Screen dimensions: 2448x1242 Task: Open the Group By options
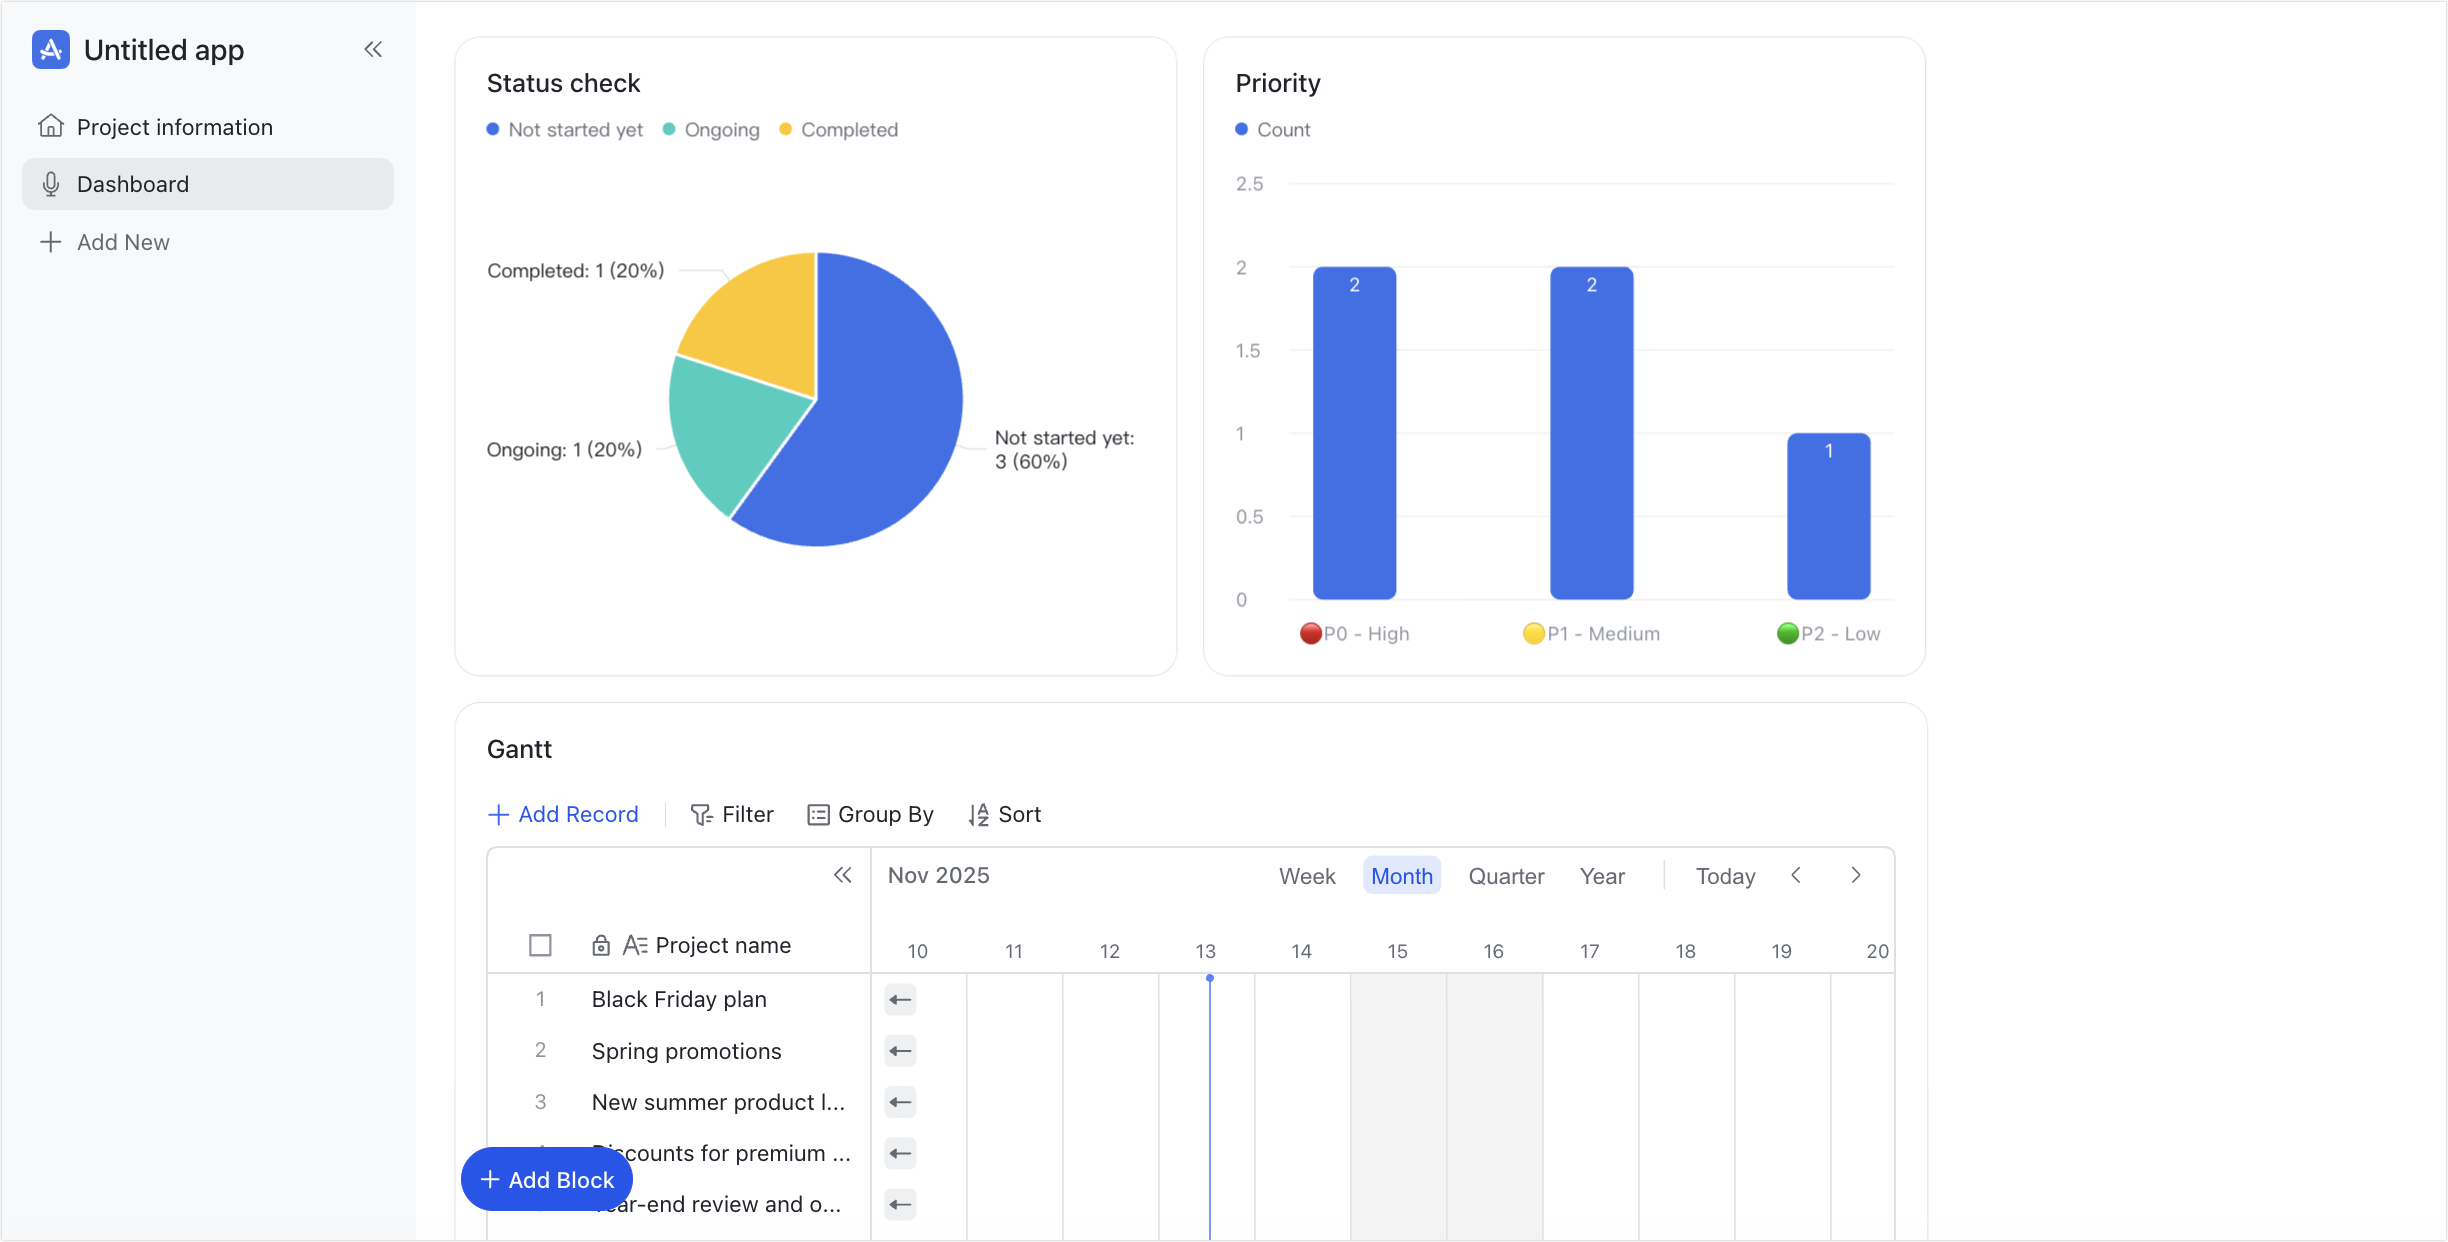[870, 815]
